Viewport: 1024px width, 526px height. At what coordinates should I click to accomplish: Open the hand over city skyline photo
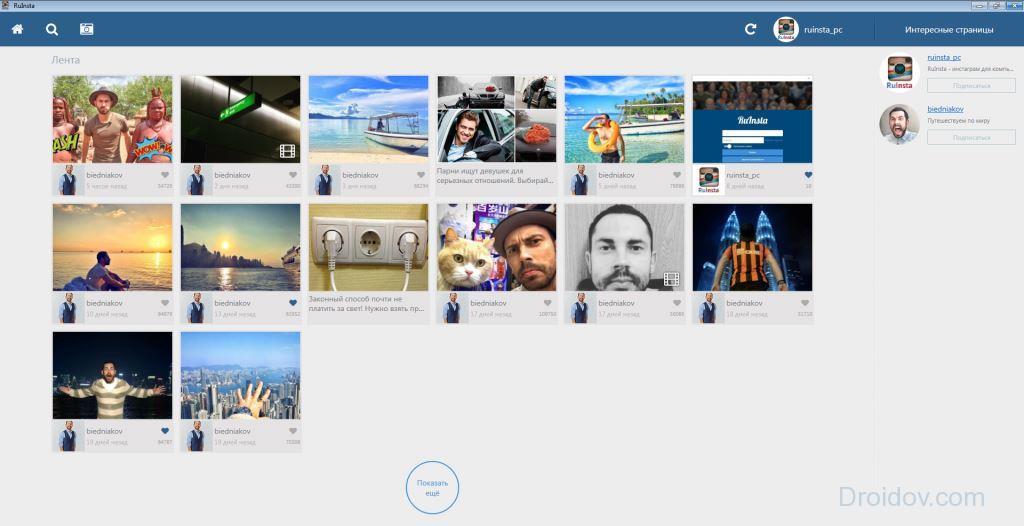click(x=240, y=375)
